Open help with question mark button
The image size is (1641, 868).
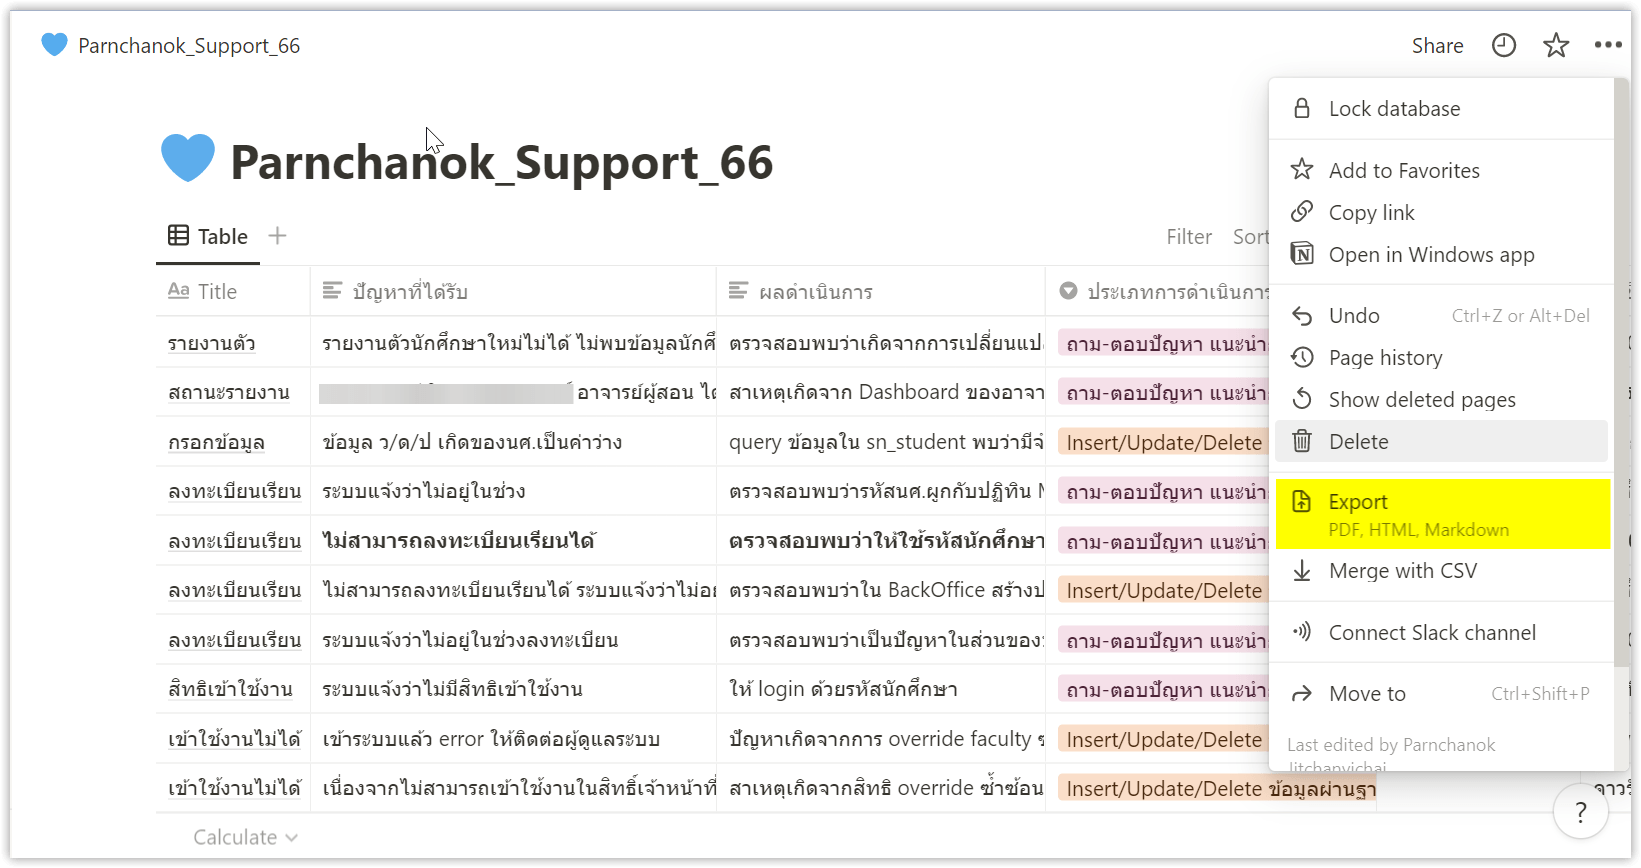pos(1580,812)
